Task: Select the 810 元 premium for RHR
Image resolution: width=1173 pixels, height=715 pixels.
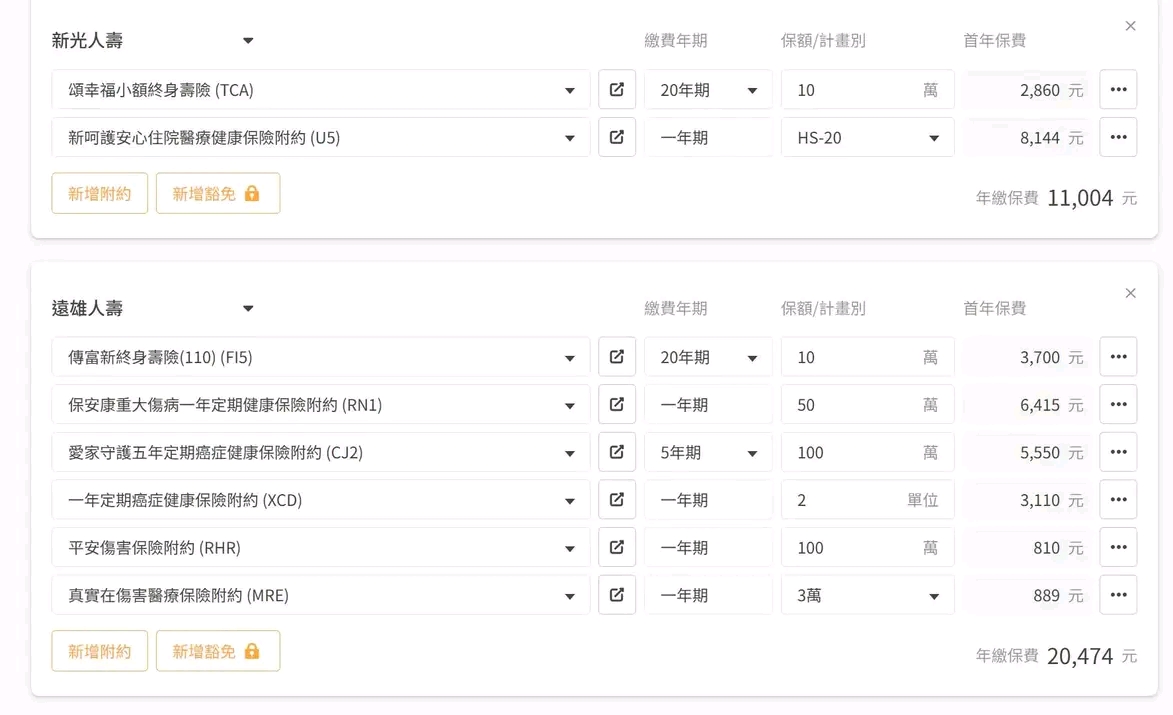Action: [1058, 548]
